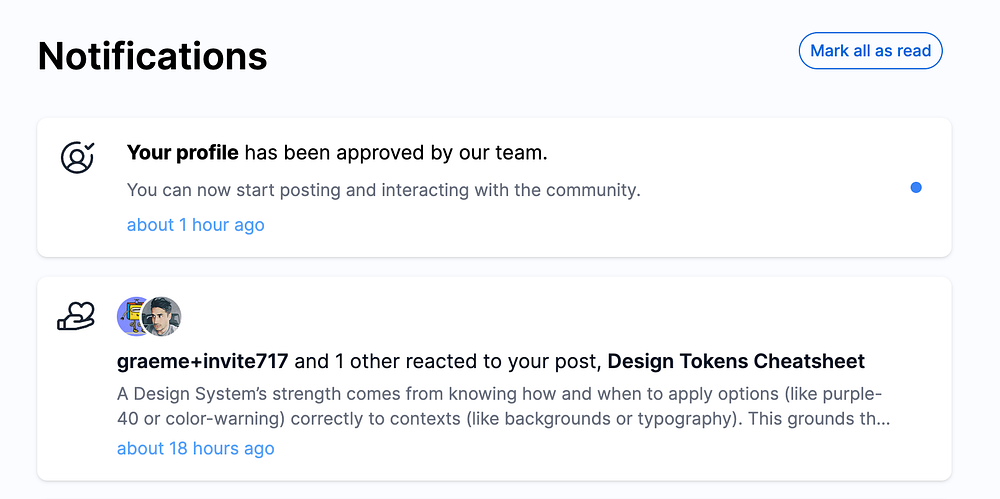Click blank area left of the unread dot
Viewport: 1000px width, 499px height.
[x=780, y=187]
